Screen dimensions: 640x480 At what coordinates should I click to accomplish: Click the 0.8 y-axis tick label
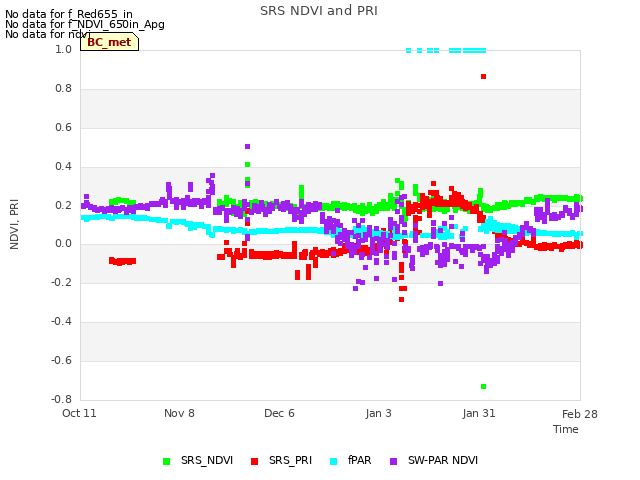click(x=64, y=88)
